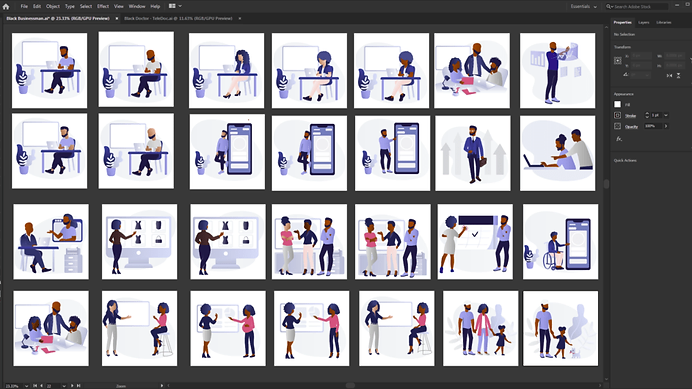Open the stroke weight dropdown
The height and width of the screenshot is (389, 692).
click(x=666, y=115)
